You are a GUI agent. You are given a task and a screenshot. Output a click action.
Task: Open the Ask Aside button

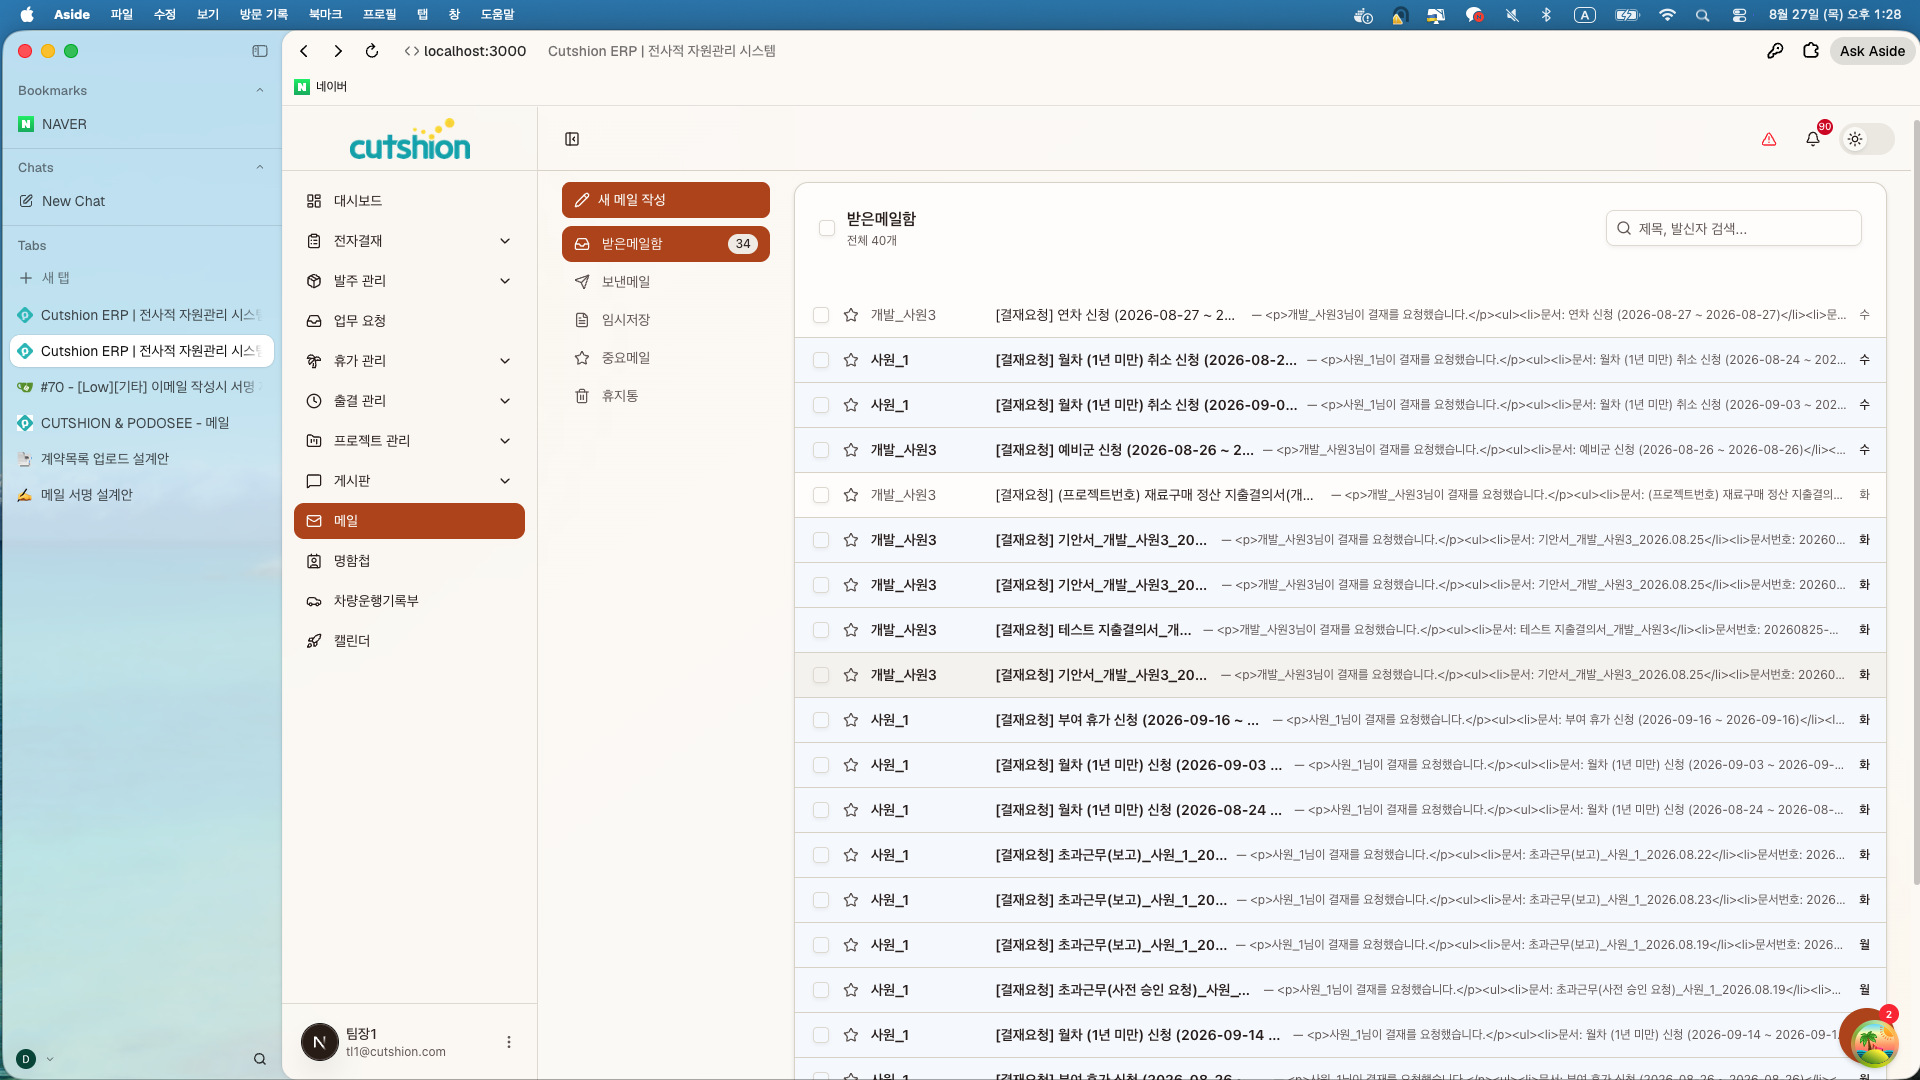pyautogui.click(x=1872, y=51)
